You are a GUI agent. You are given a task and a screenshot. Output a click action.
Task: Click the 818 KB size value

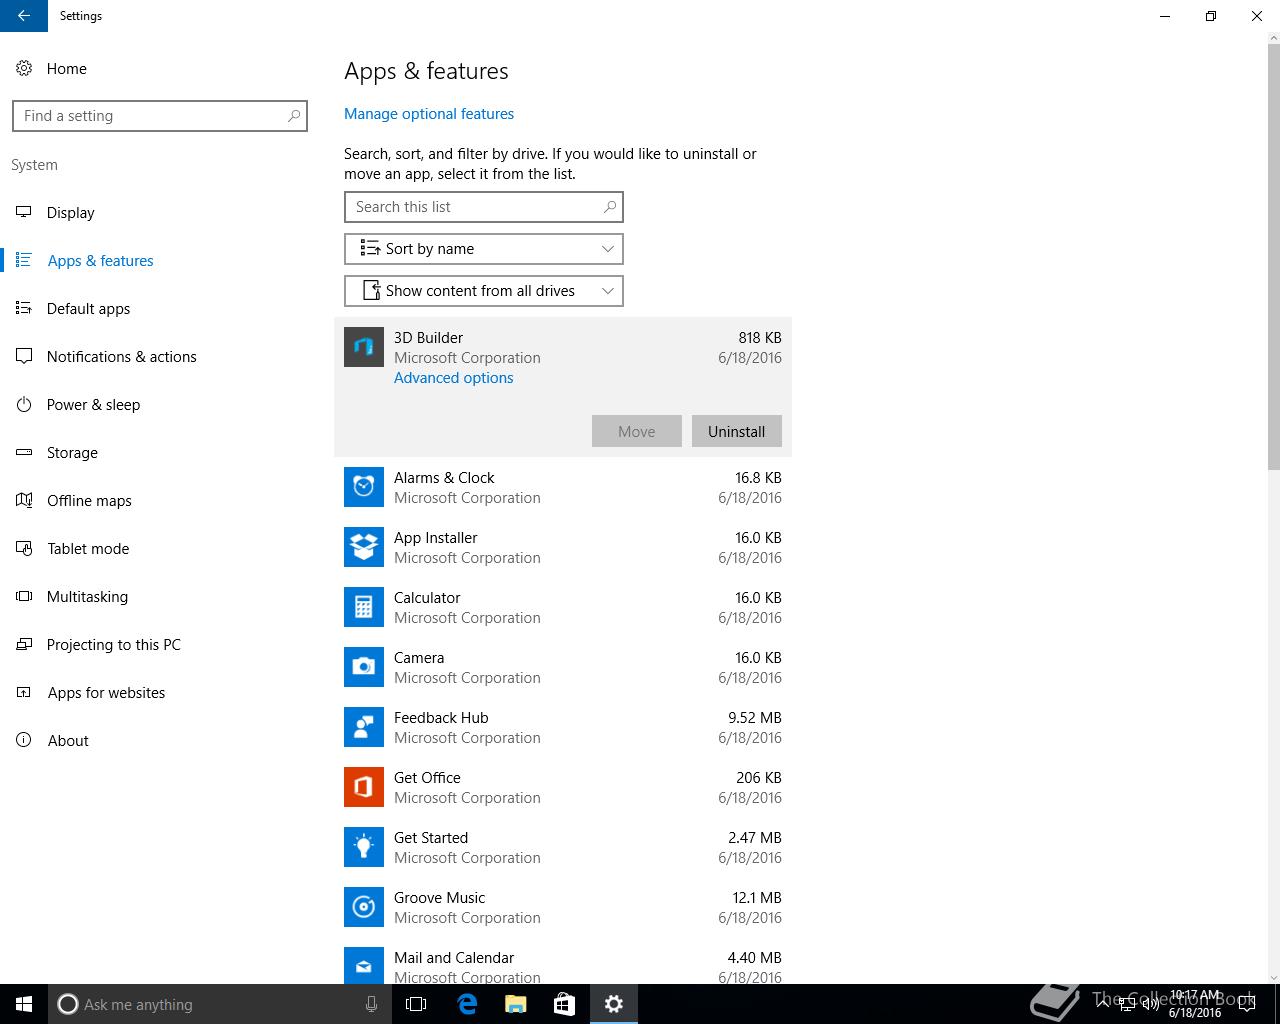(760, 338)
